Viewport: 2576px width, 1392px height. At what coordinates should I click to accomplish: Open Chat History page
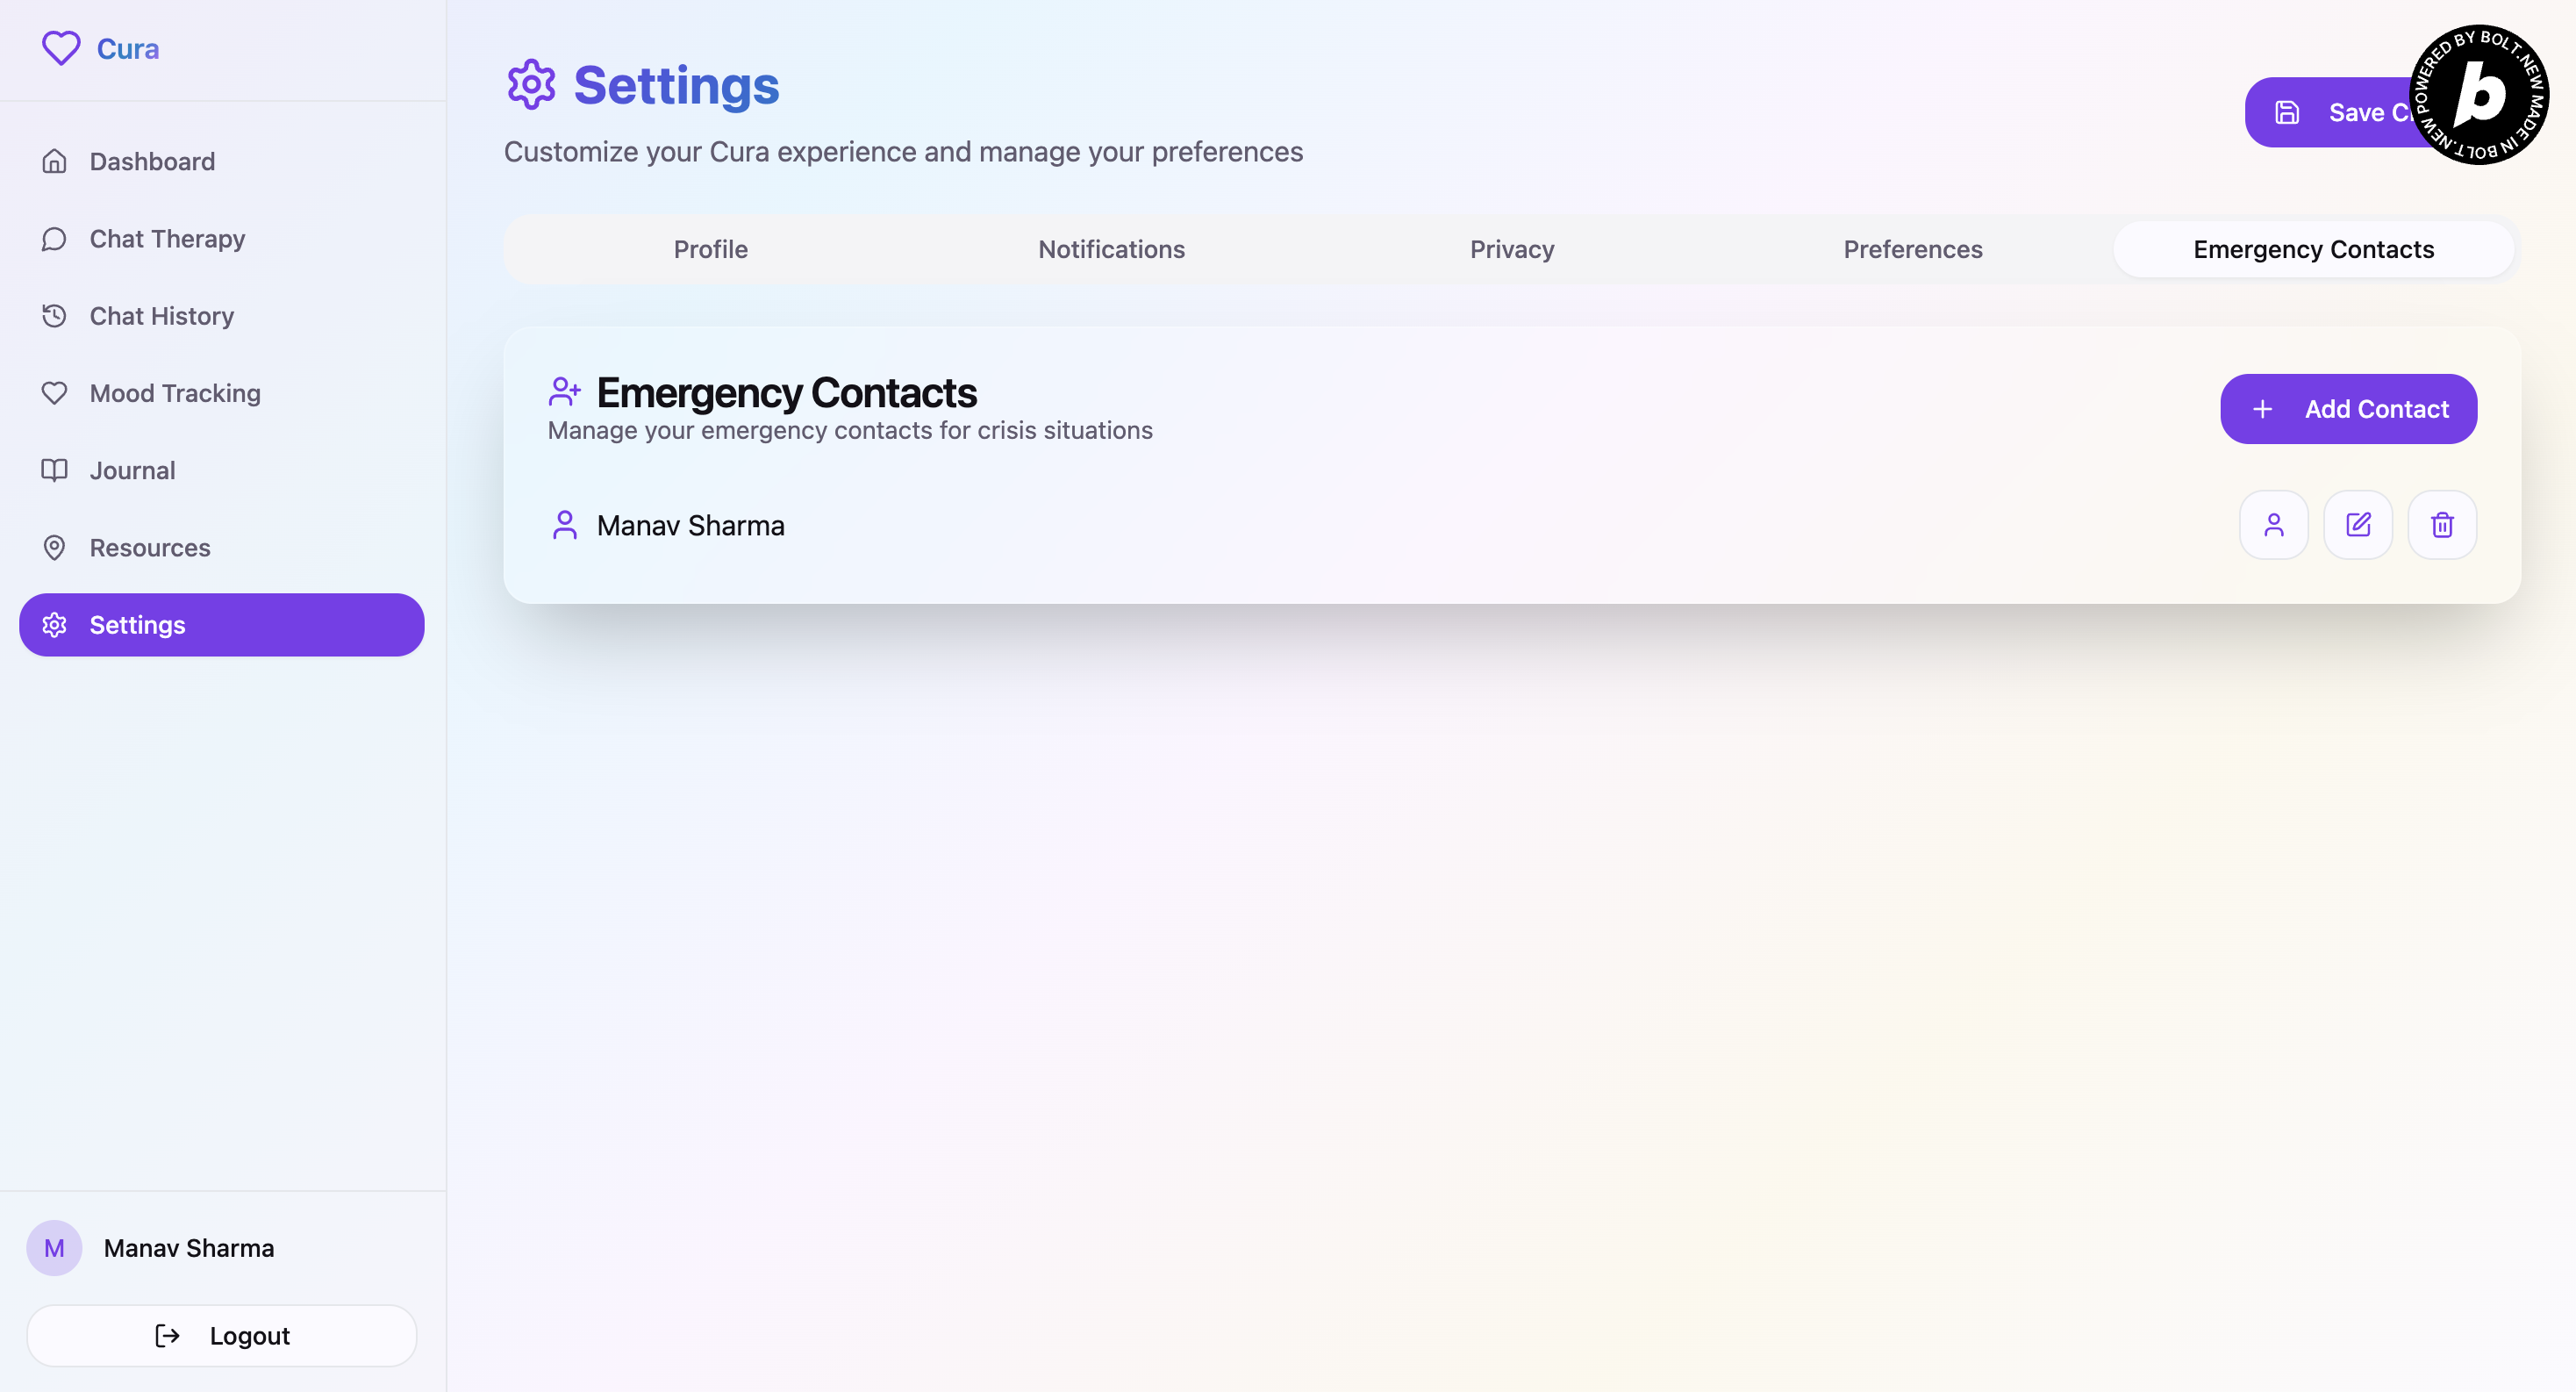(161, 316)
